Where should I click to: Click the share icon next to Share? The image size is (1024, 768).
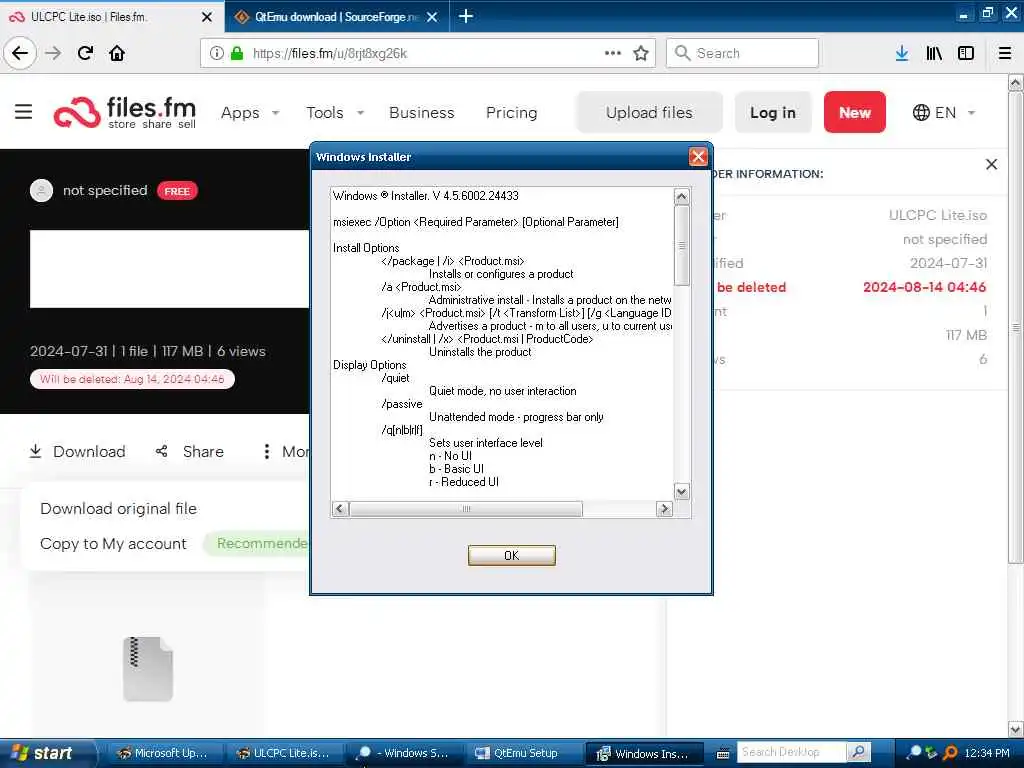(161, 451)
